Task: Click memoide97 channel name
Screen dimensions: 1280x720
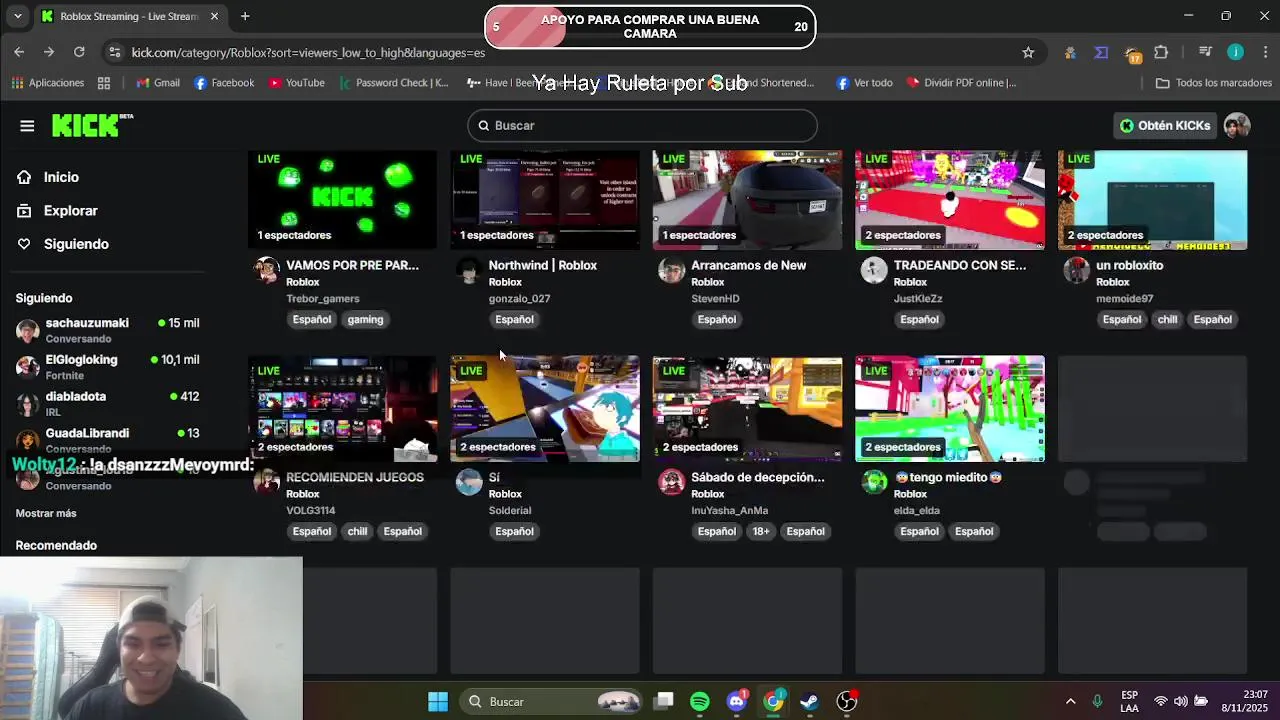Action: (x=1124, y=299)
